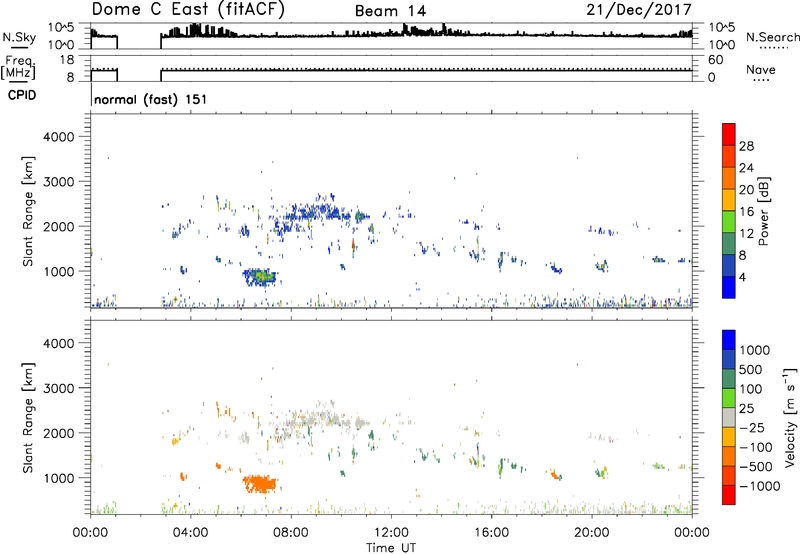Click the "12" label on power colorbar
Screen dimensions: 800x554
point(746,234)
